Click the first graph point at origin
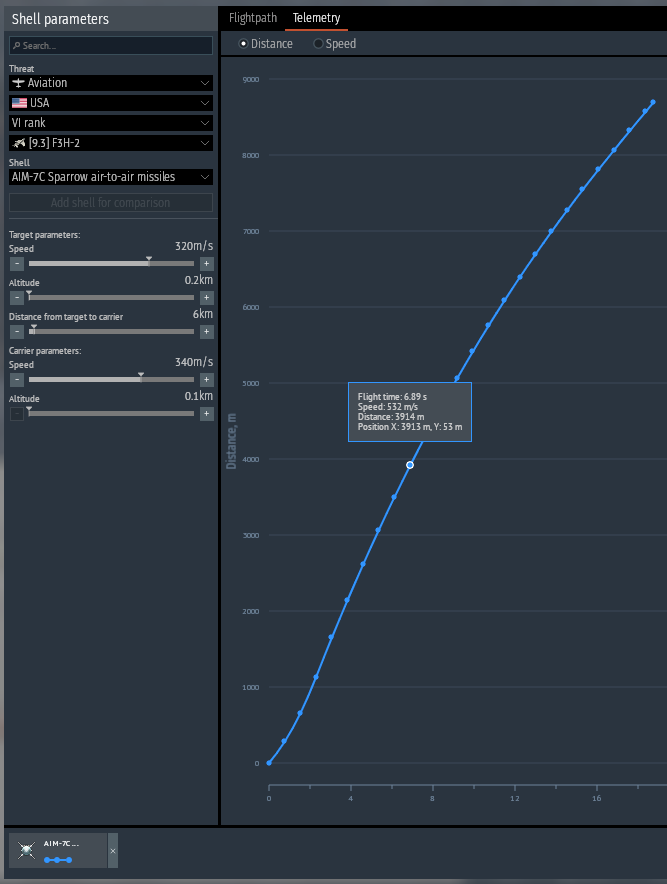Screen dimensions: 667x884 (x=269, y=763)
